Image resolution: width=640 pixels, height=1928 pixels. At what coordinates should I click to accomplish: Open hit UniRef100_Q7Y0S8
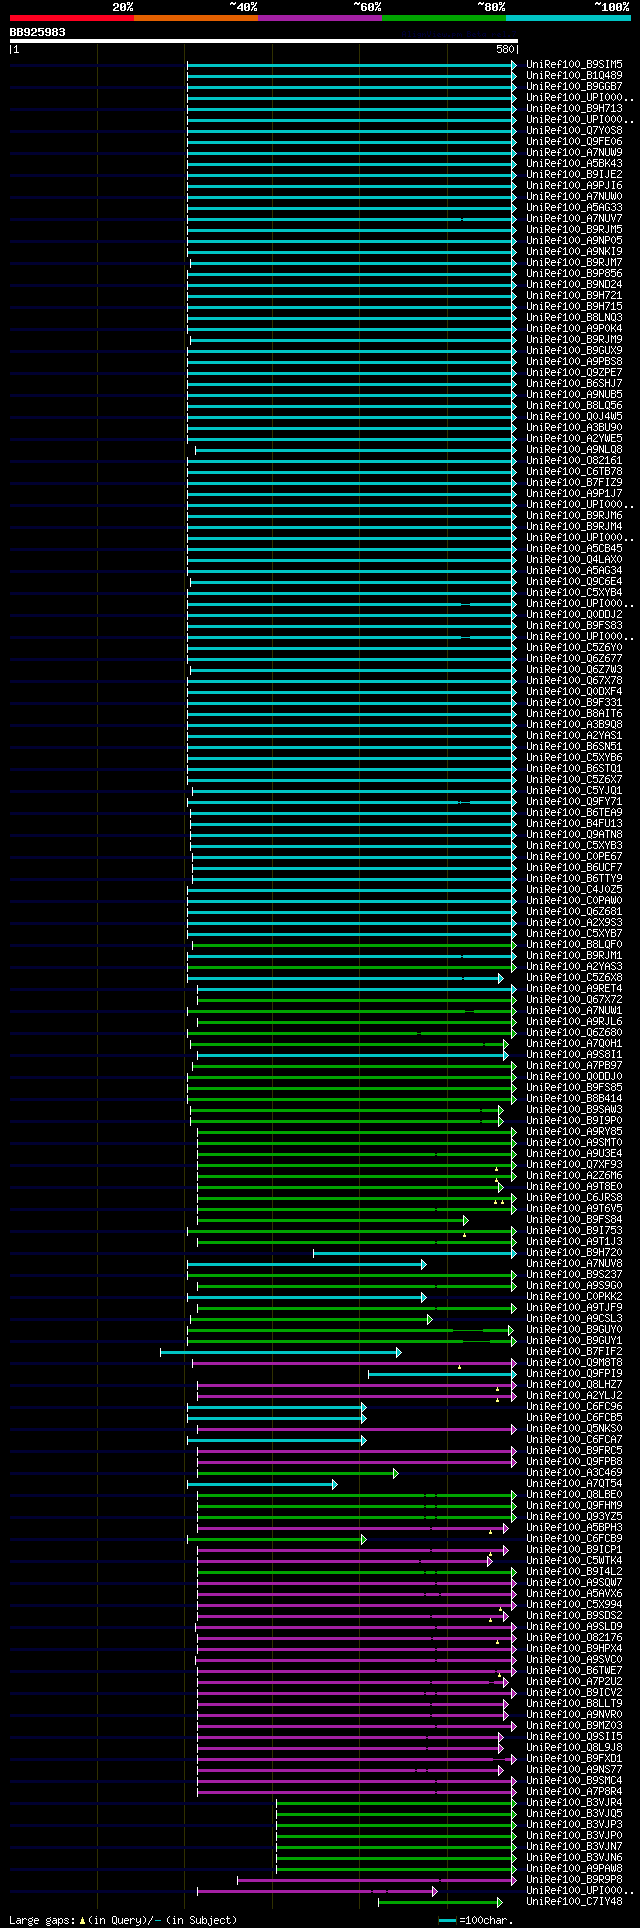pos(574,130)
